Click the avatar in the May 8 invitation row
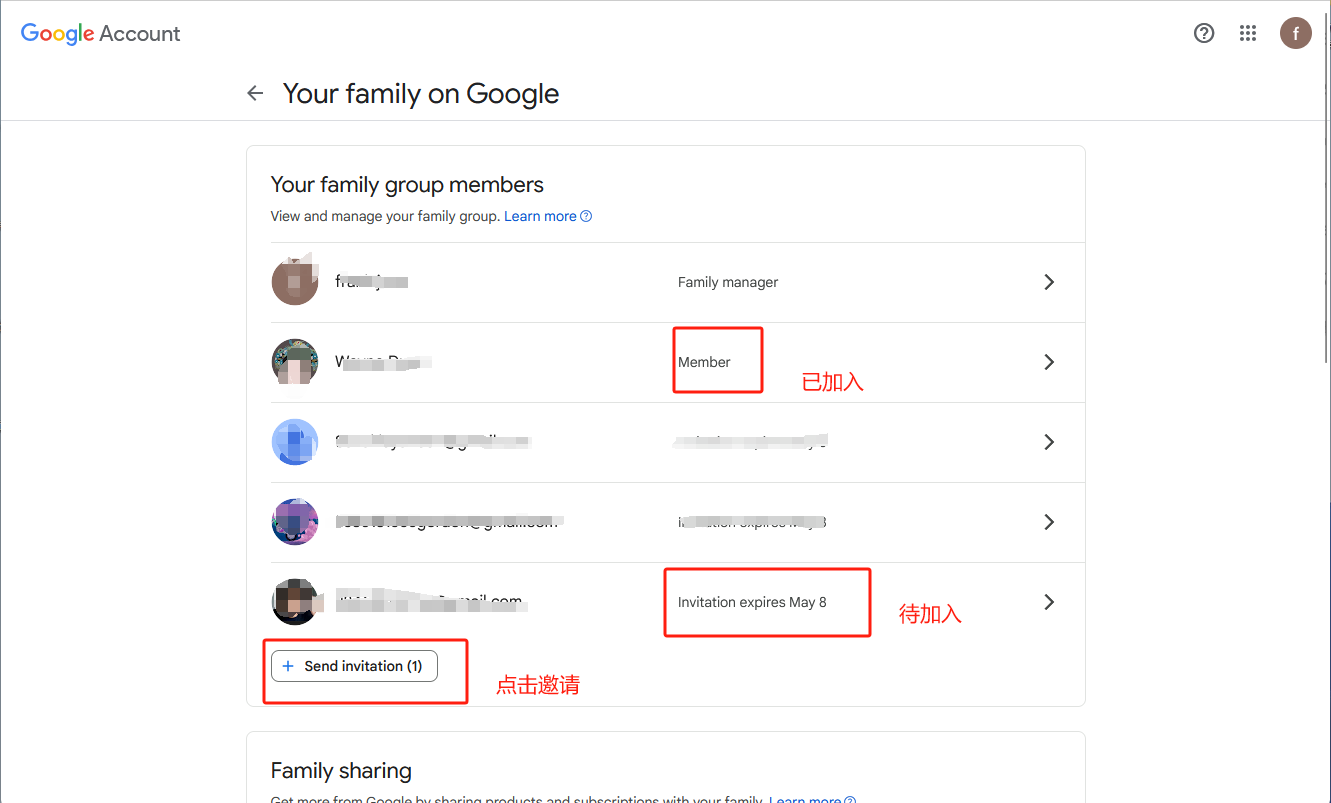This screenshot has width=1331, height=803. (295, 602)
